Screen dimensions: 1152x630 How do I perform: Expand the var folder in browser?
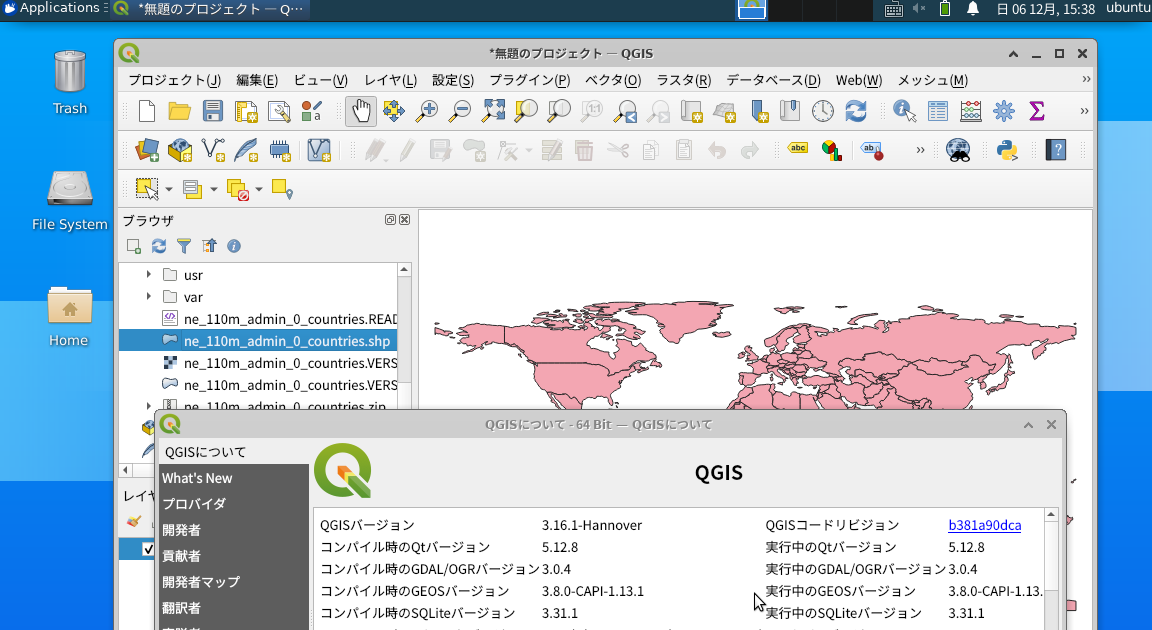(x=149, y=296)
